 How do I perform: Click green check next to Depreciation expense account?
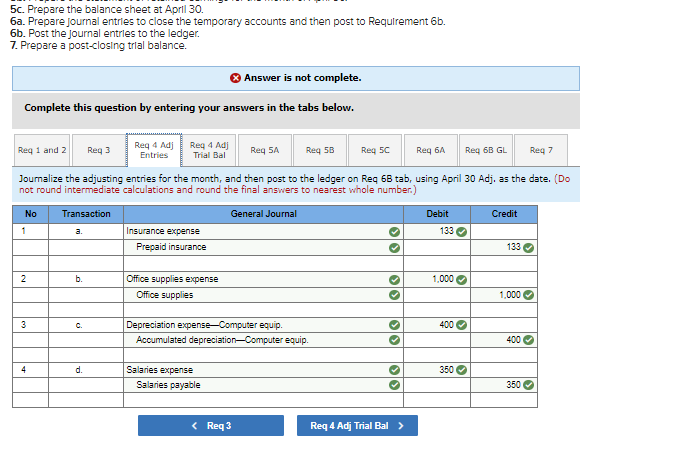(394, 325)
